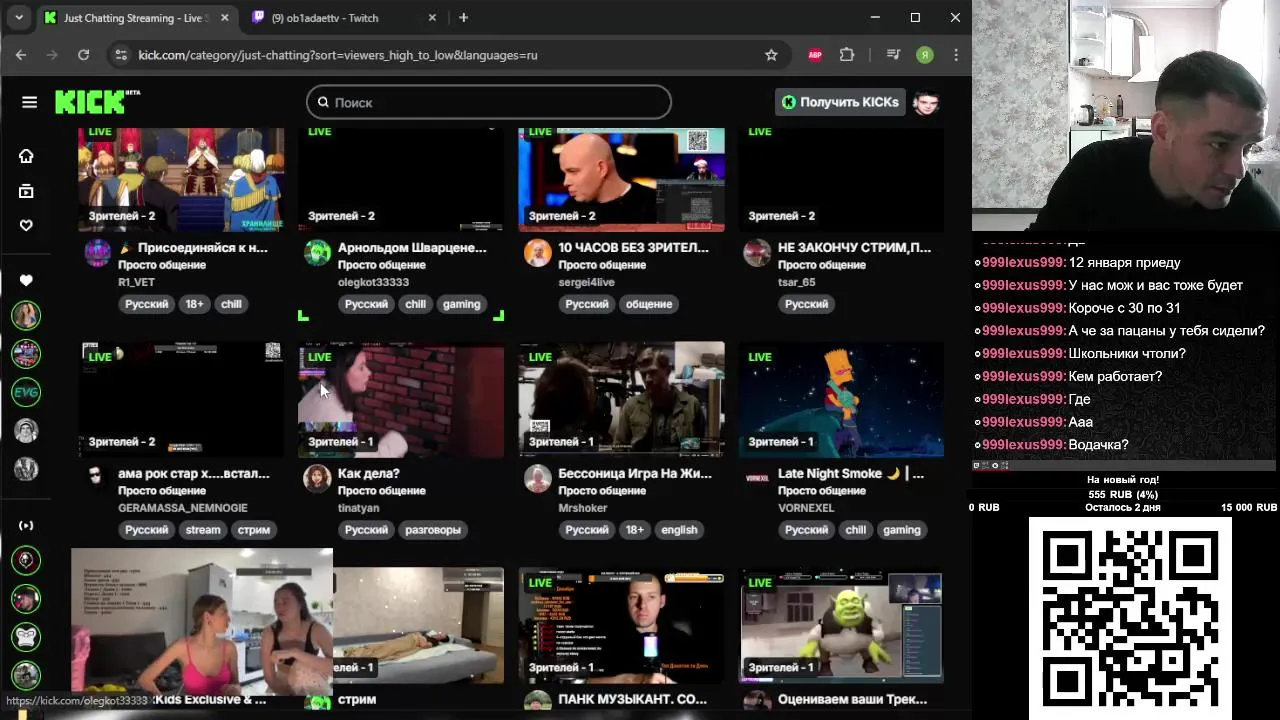Open the Kick hamburger sidebar menu
The height and width of the screenshot is (720, 1280).
(29, 102)
